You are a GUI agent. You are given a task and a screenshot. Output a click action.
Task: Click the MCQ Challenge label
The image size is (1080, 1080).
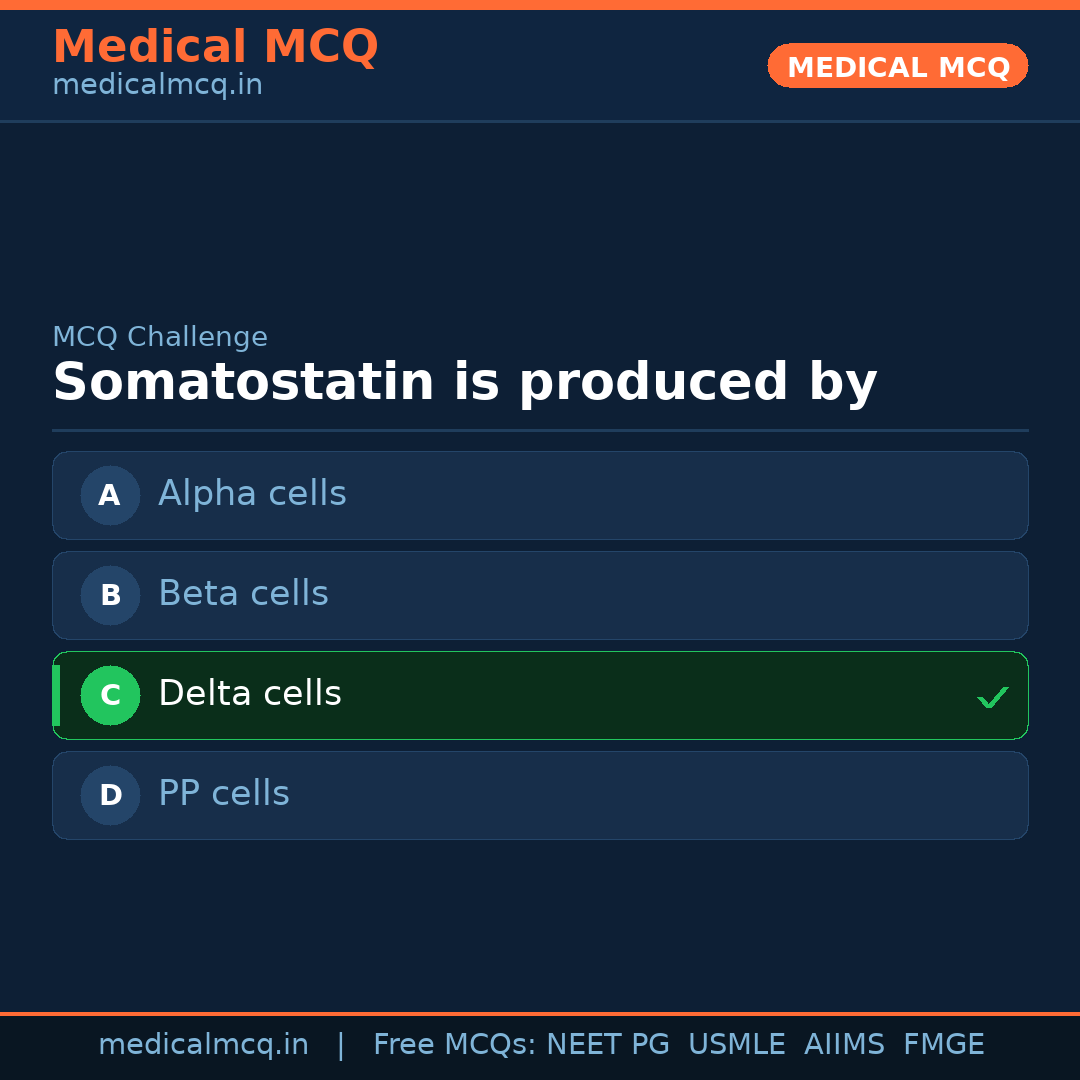pyautogui.click(x=160, y=337)
